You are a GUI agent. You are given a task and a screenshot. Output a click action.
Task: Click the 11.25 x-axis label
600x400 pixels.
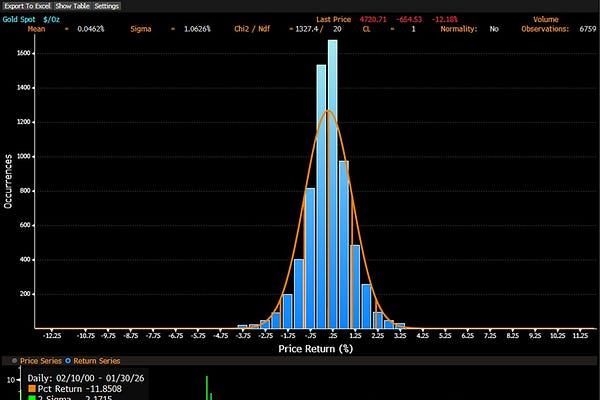pos(580,336)
